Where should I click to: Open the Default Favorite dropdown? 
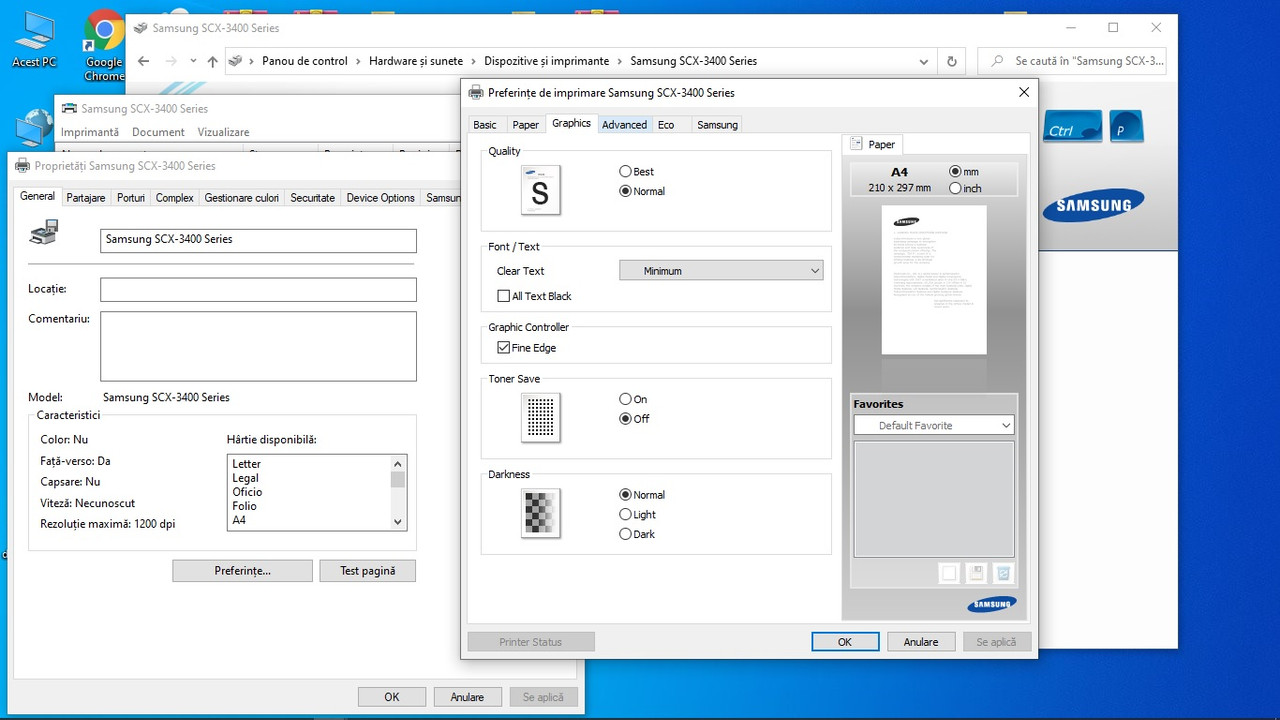pos(934,425)
